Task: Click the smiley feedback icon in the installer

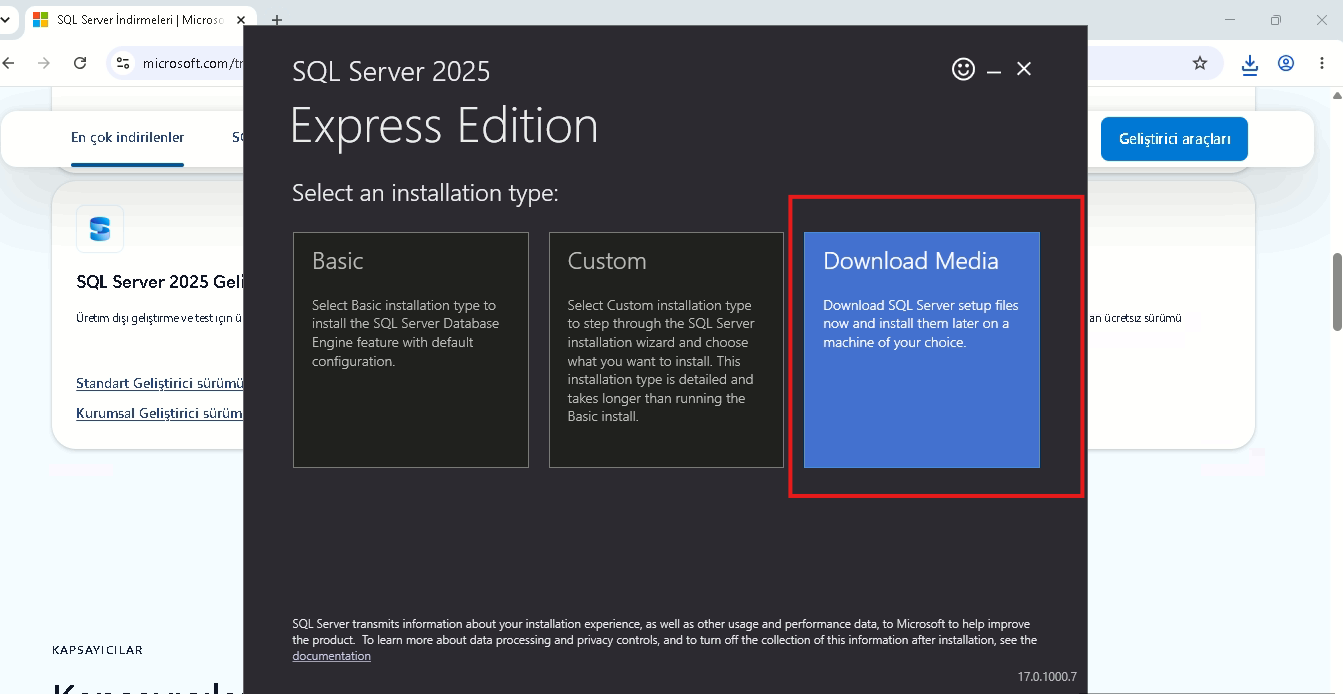Action: (963, 69)
